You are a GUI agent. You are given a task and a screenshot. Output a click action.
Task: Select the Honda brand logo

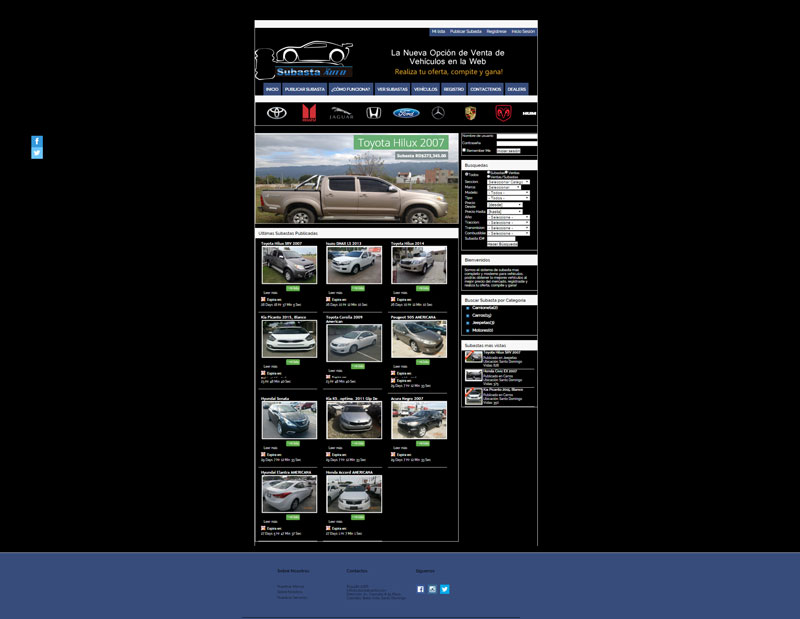point(373,113)
